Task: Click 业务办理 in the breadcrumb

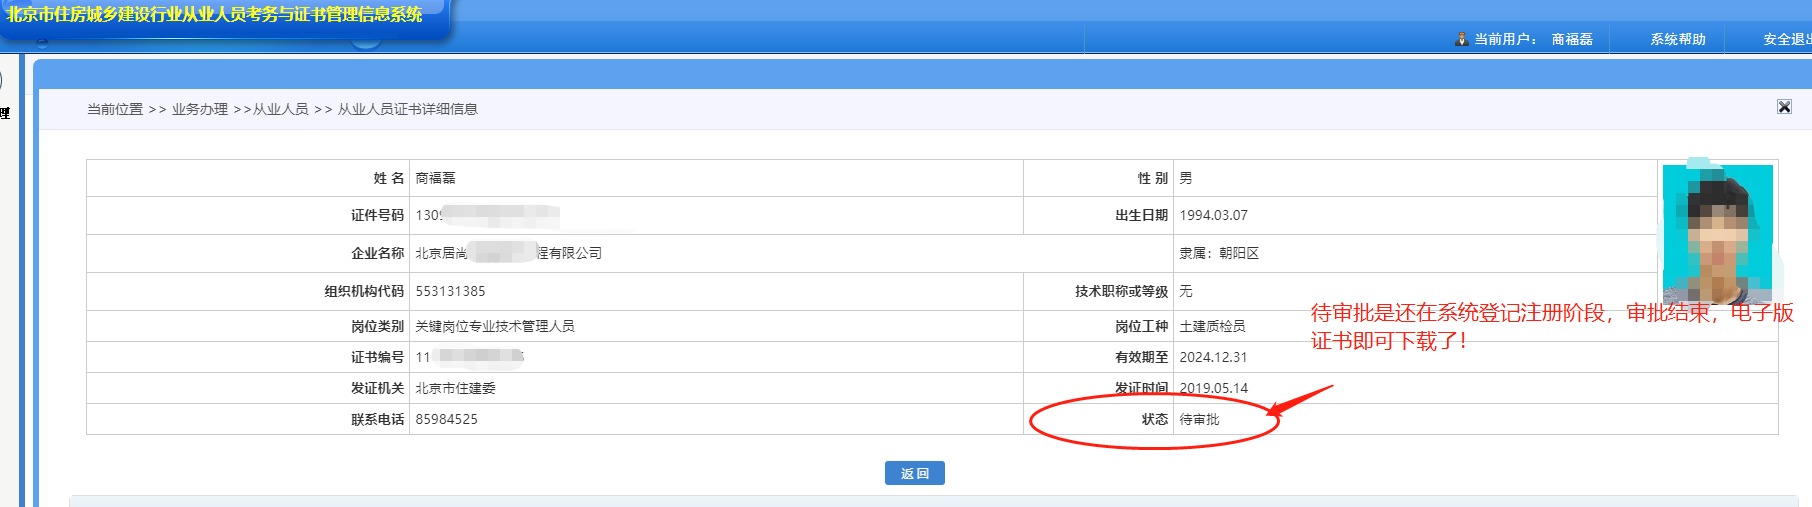Action: (x=200, y=109)
